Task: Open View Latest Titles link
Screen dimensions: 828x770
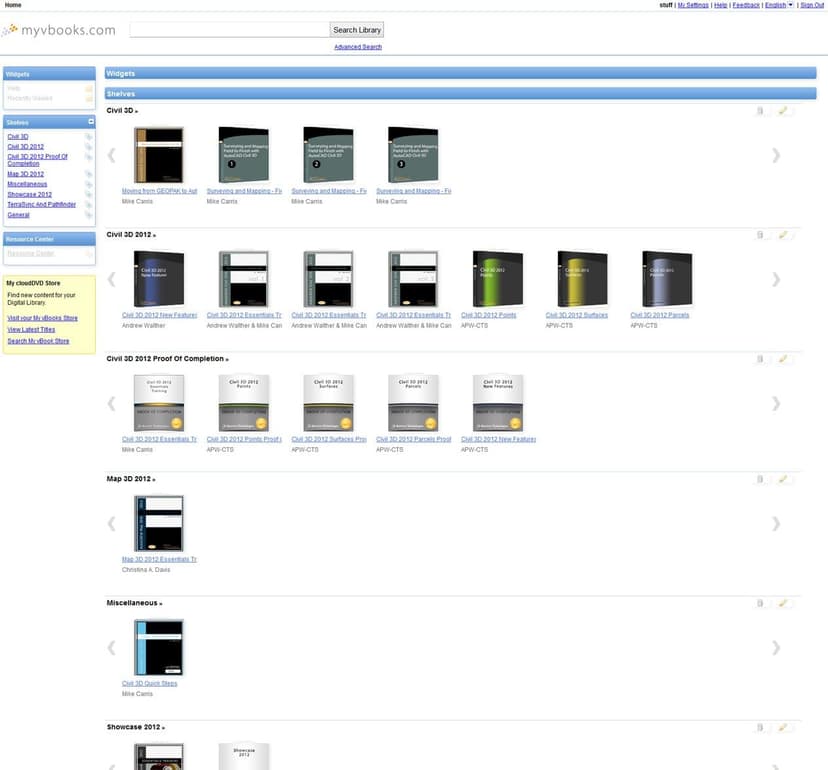Action: [x=31, y=330]
